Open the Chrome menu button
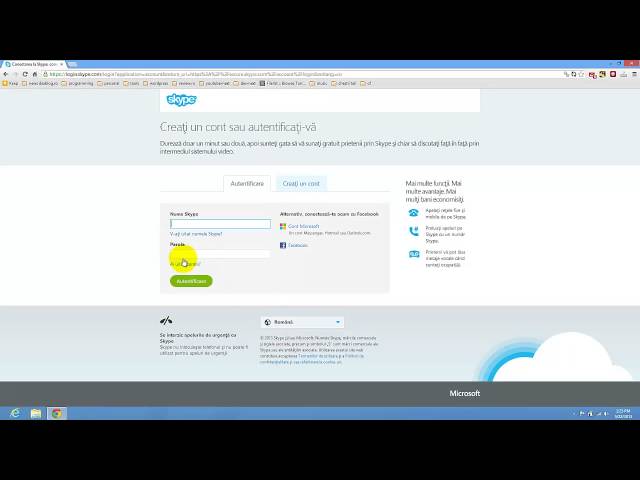Viewport: 640px width, 480px height. pyautogui.click(x=634, y=74)
